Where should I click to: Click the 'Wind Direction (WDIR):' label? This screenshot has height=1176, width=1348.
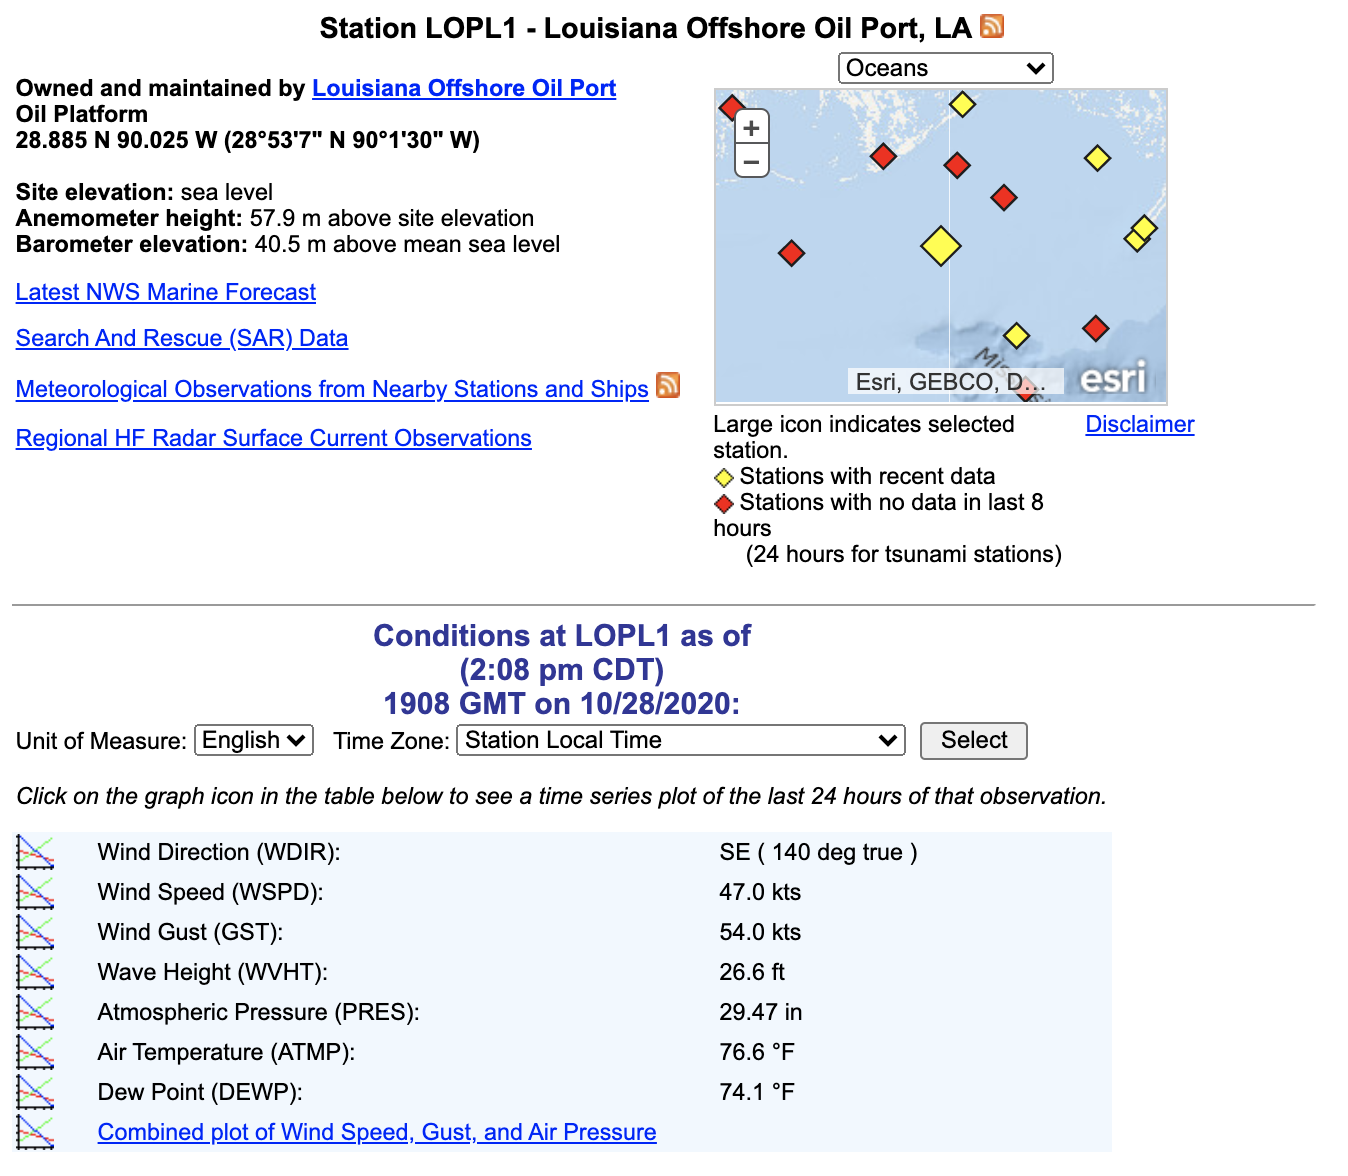[219, 852]
